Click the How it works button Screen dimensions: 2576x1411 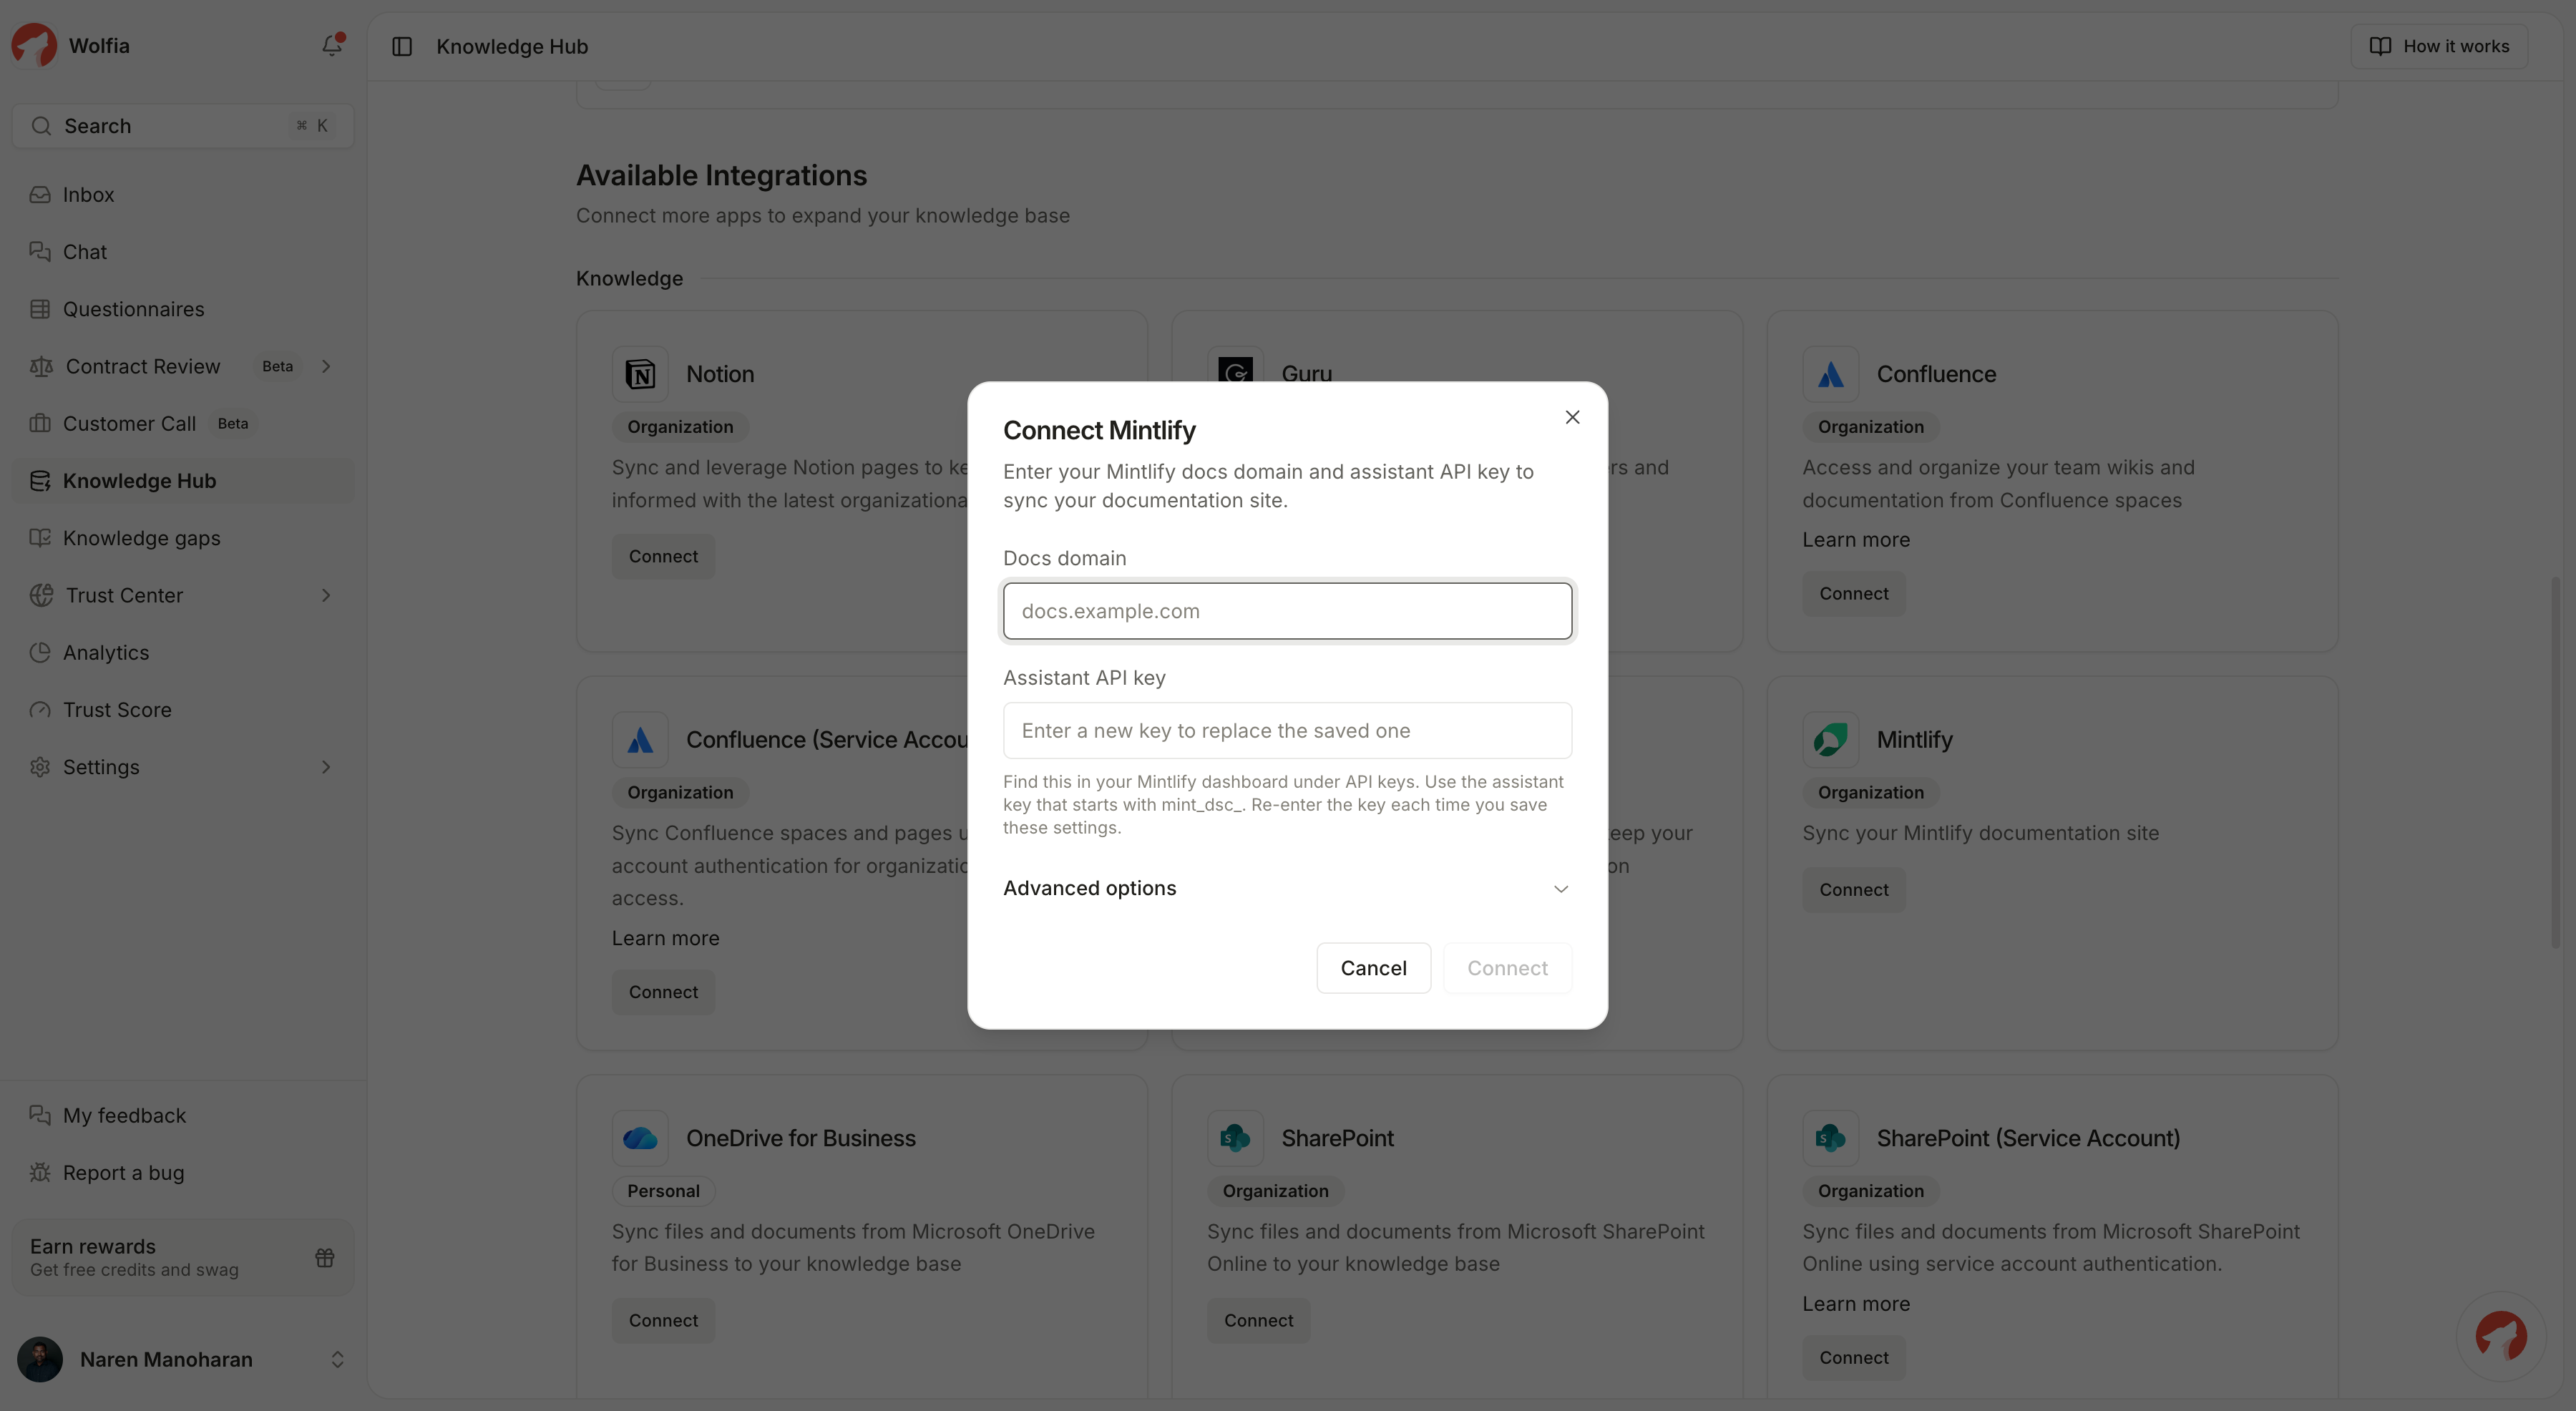(x=2439, y=46)
